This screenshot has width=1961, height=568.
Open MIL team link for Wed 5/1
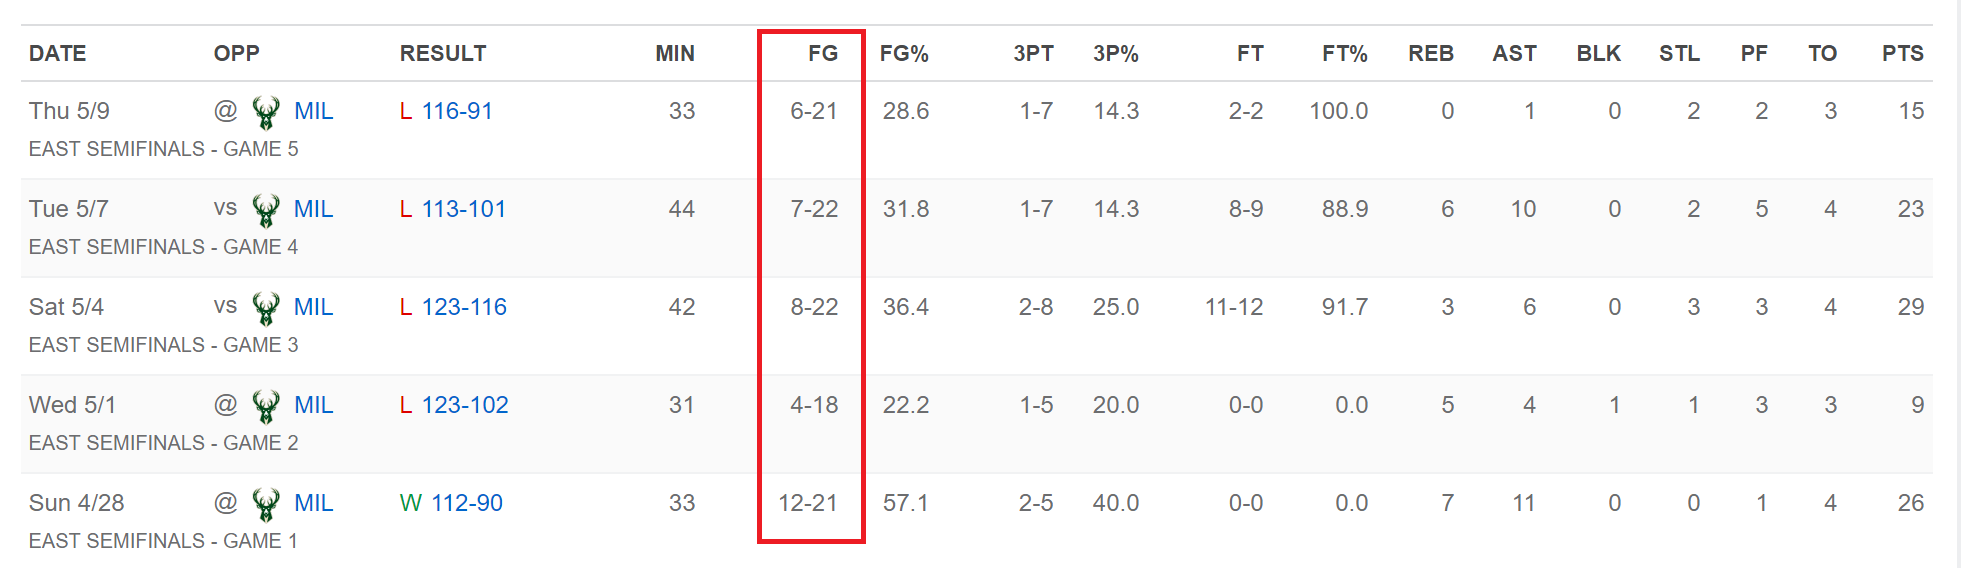click(313, 405)
